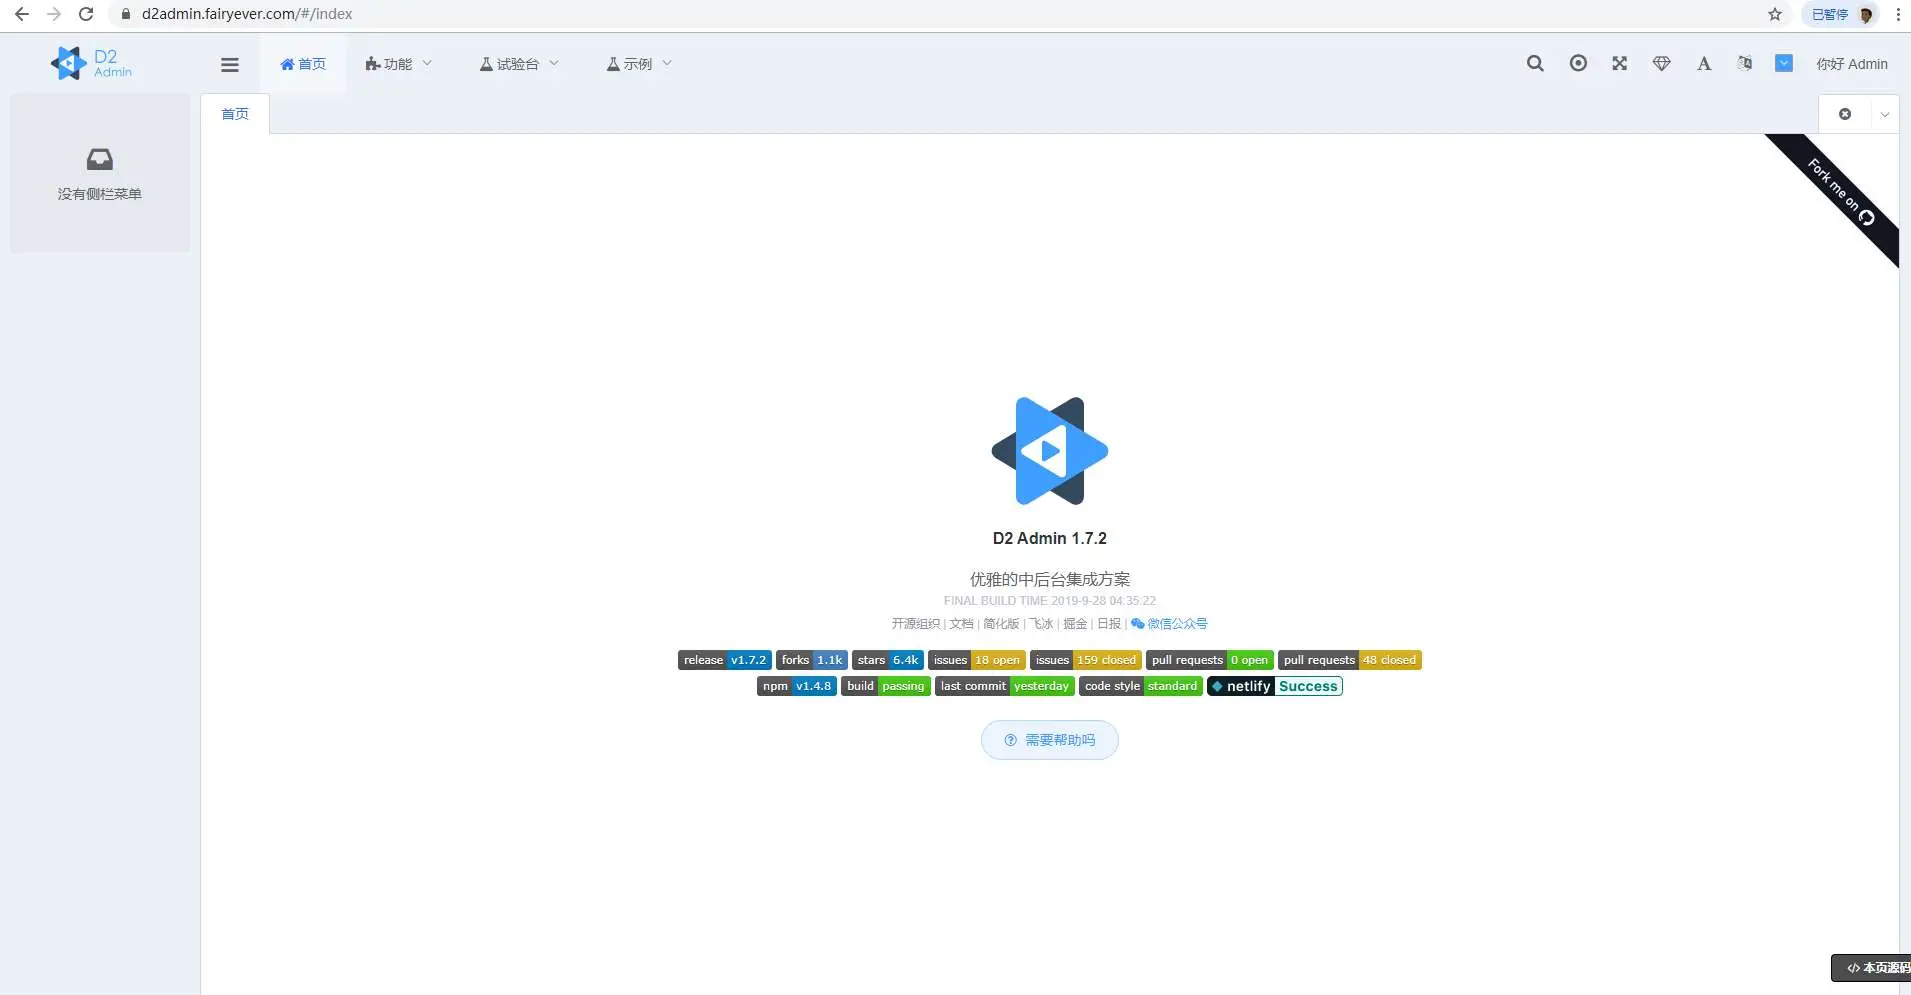Go back with the browser back arrow
Image resolution: width=1911 pixels, height=995 pixels.
(22, 14)
